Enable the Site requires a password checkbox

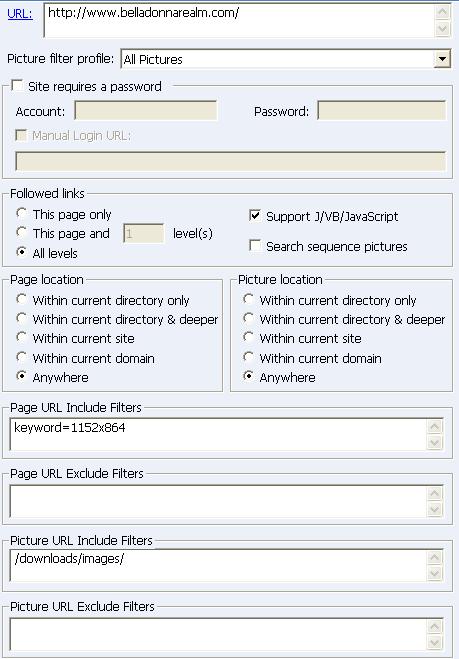pos(18,86)
